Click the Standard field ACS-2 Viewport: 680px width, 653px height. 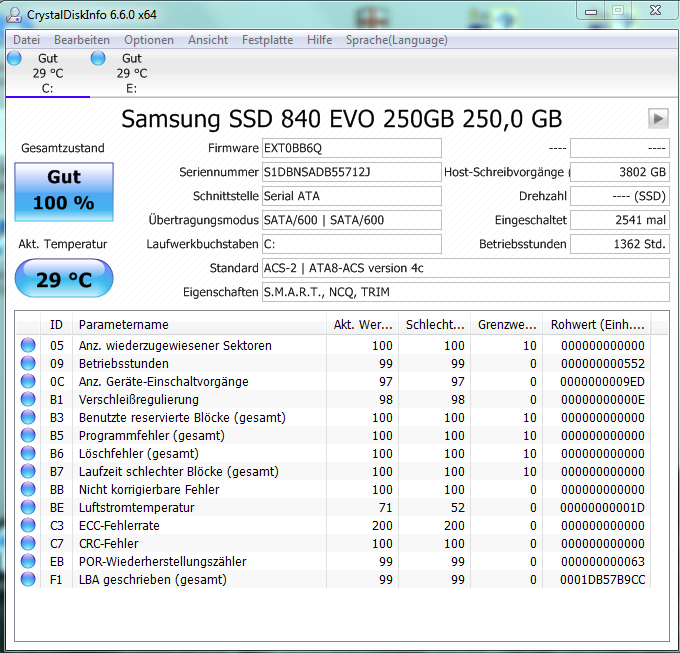coord(466,268)
